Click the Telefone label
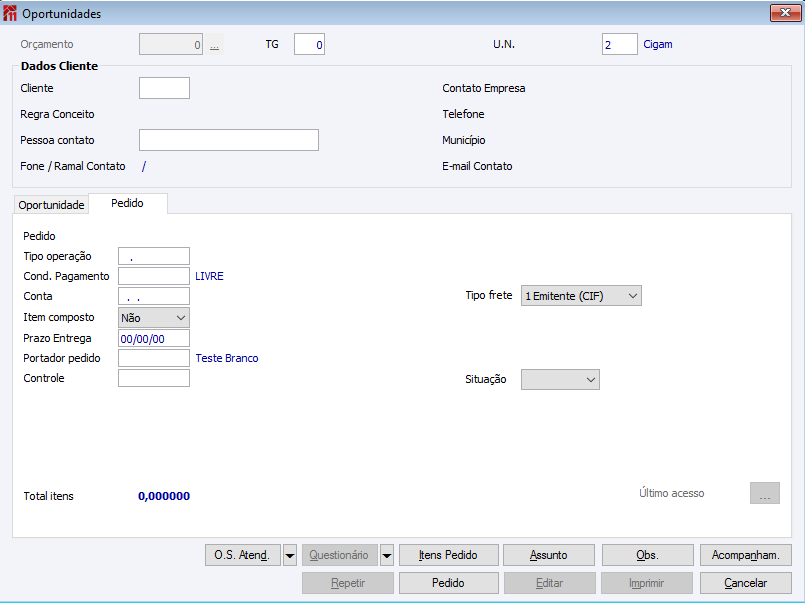805x603 pixels. 463,114
